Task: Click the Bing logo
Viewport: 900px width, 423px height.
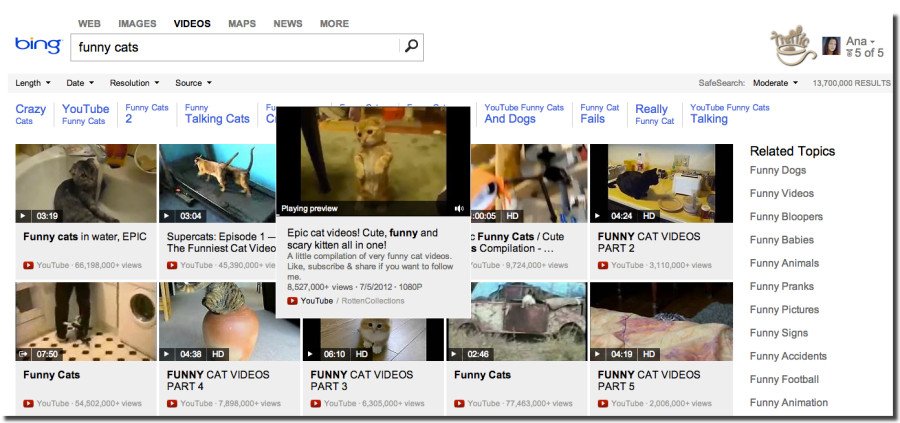Action: (x=38, y=45)
